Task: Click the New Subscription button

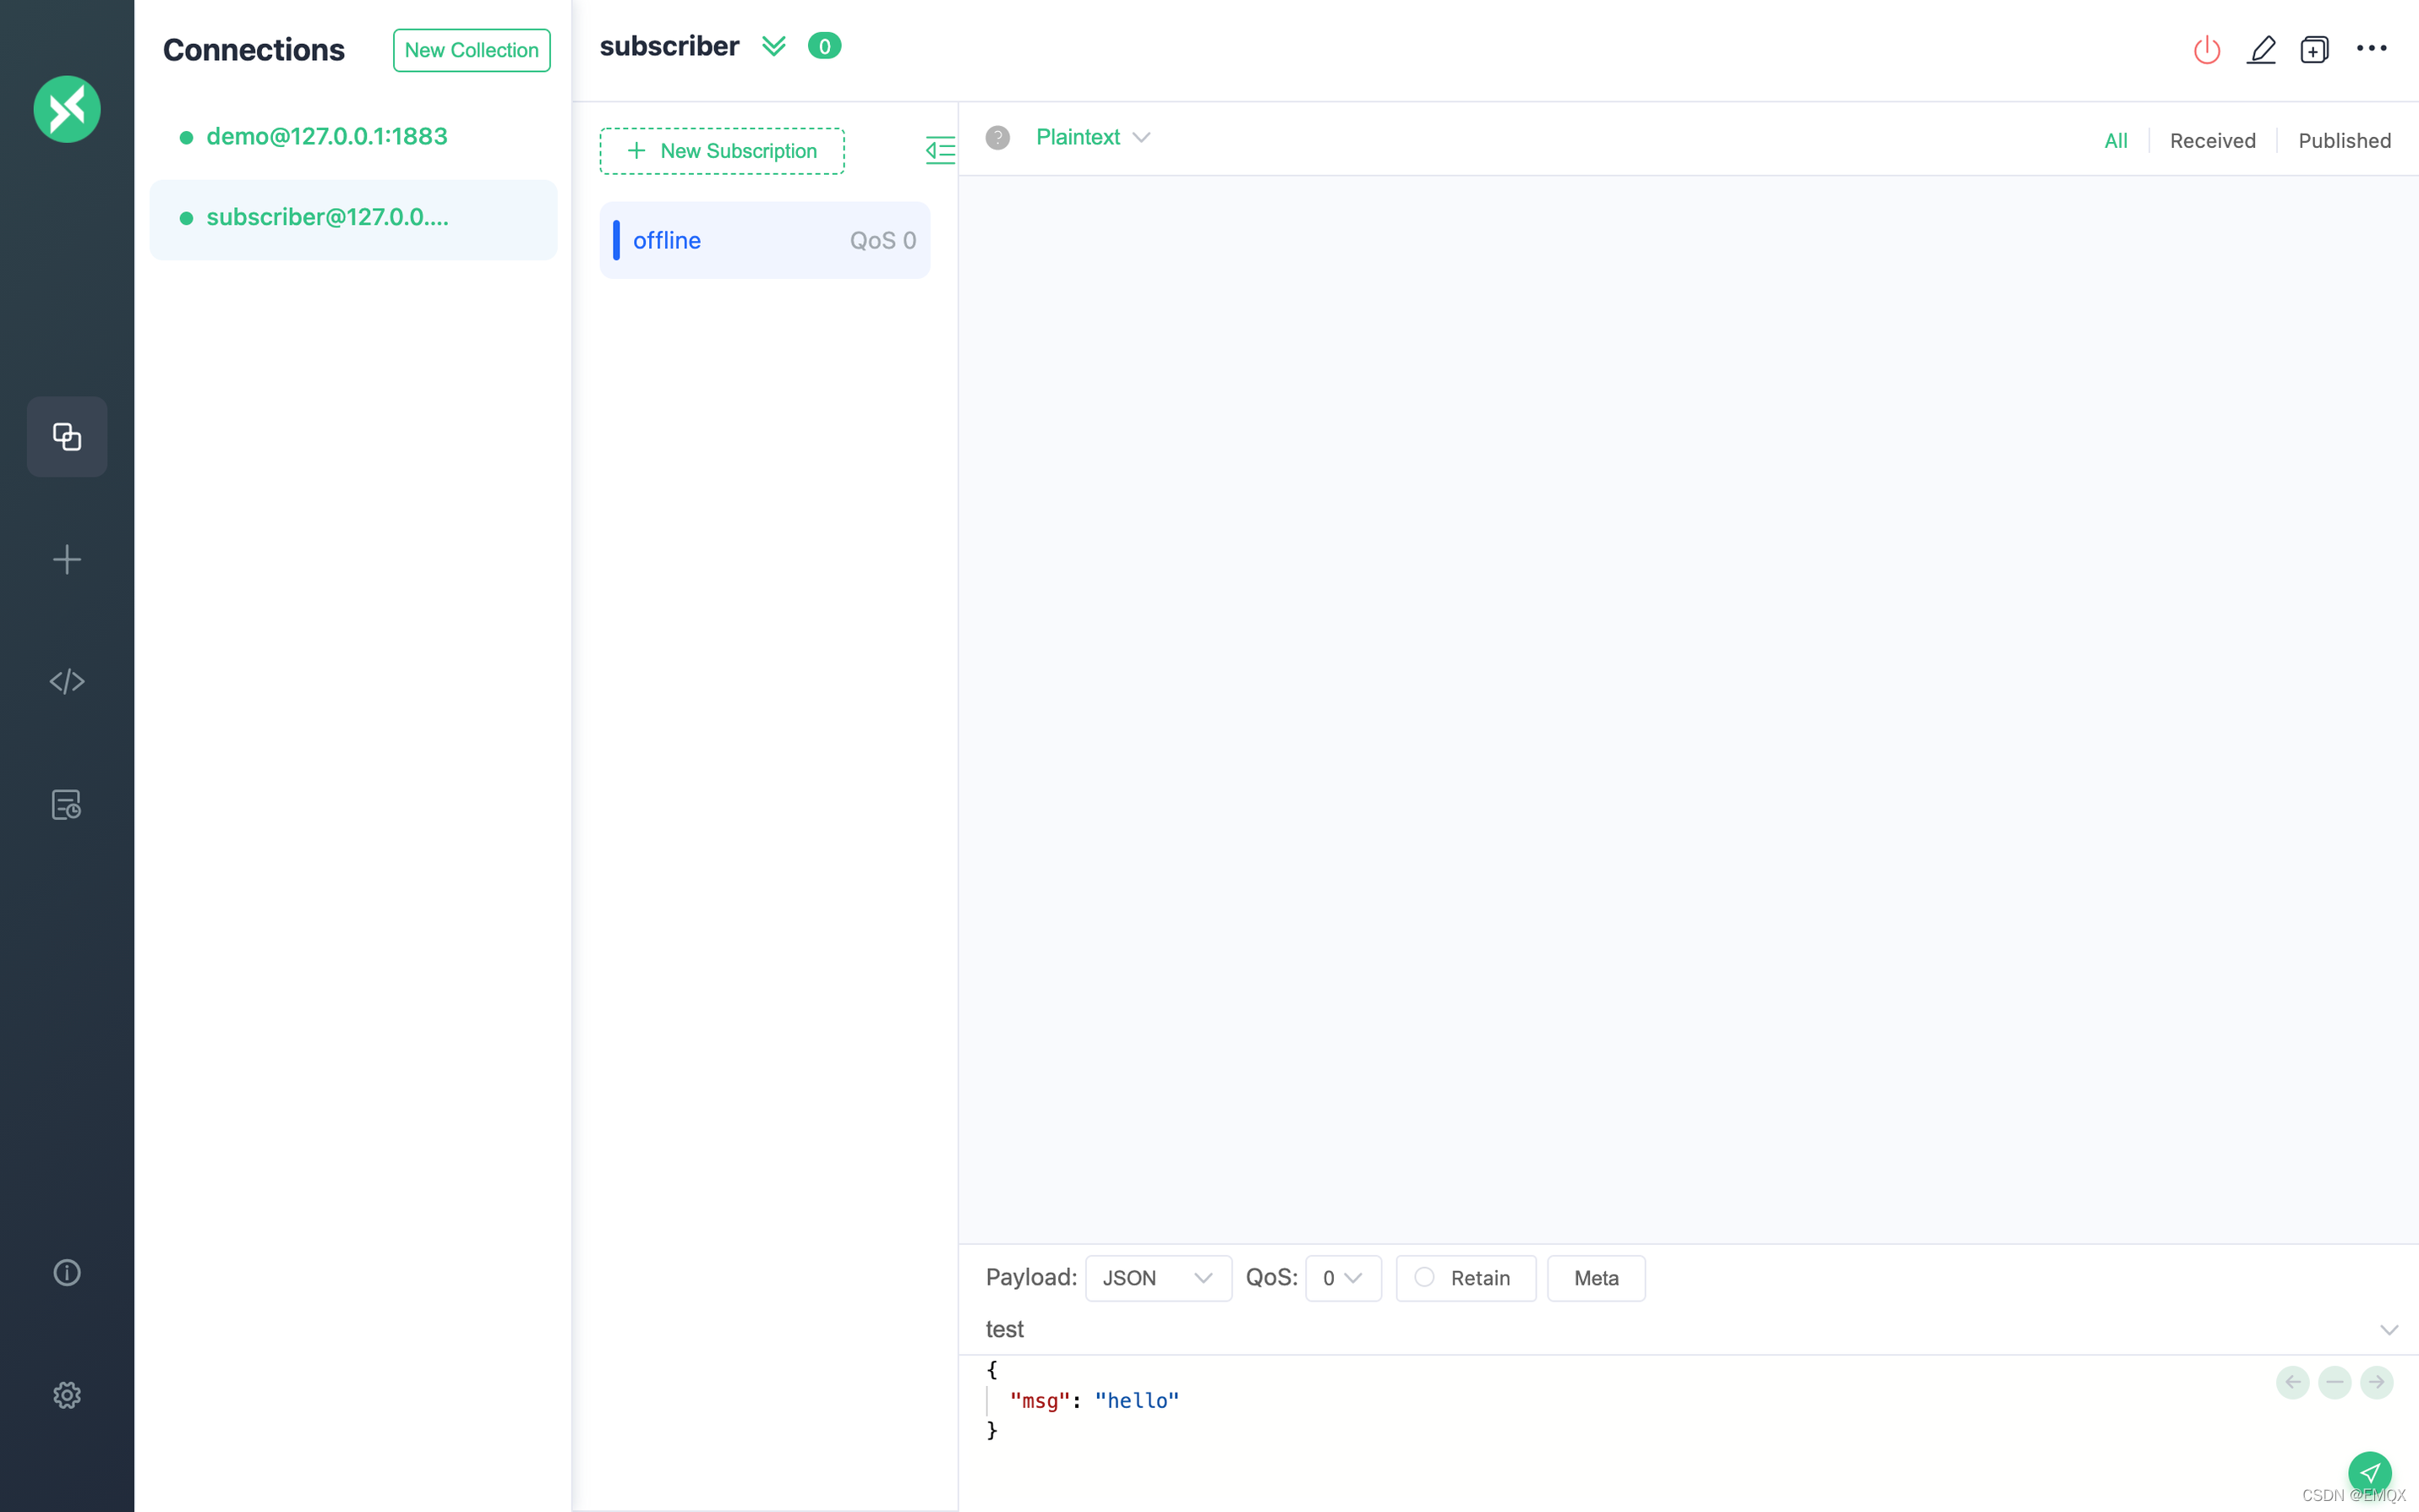Action: pyautogui.click(x=721, y=151)
